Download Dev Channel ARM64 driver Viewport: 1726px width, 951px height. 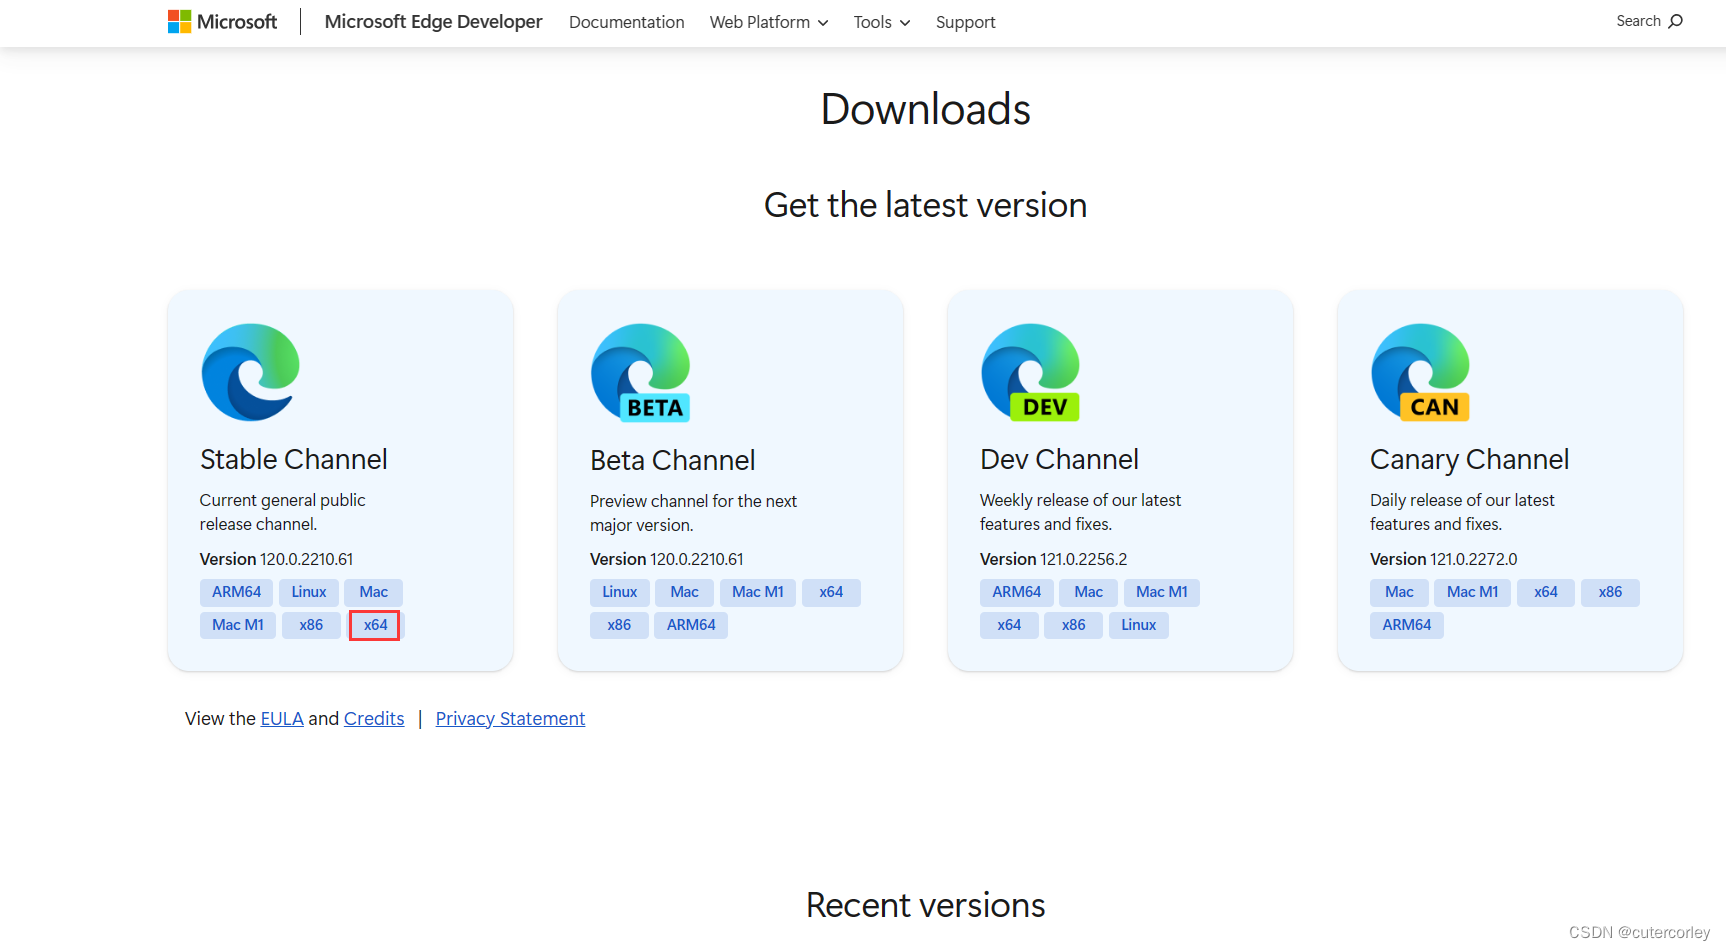point(1017,592)
